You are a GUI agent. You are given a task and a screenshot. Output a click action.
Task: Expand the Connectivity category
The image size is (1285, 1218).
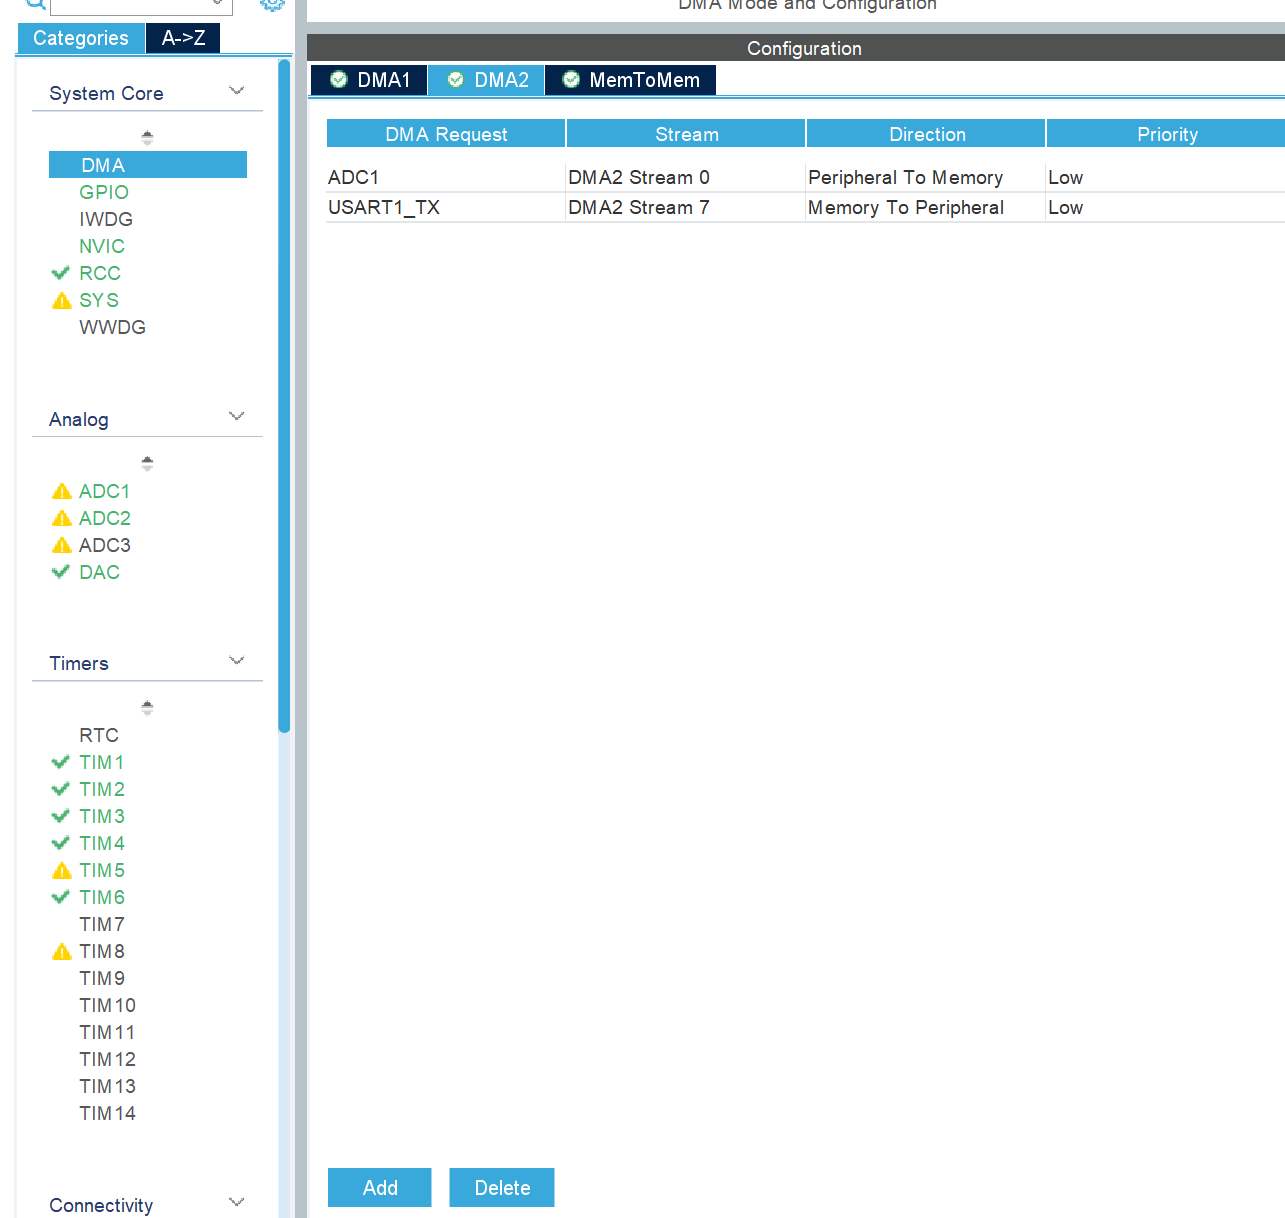pos(237,1202)
